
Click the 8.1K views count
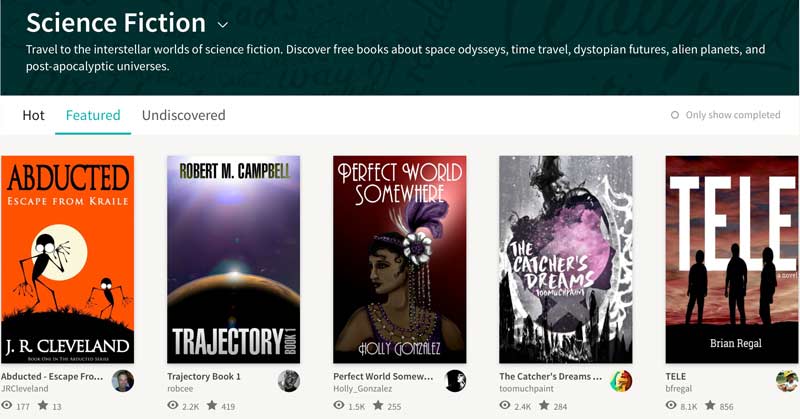point(689,407)
